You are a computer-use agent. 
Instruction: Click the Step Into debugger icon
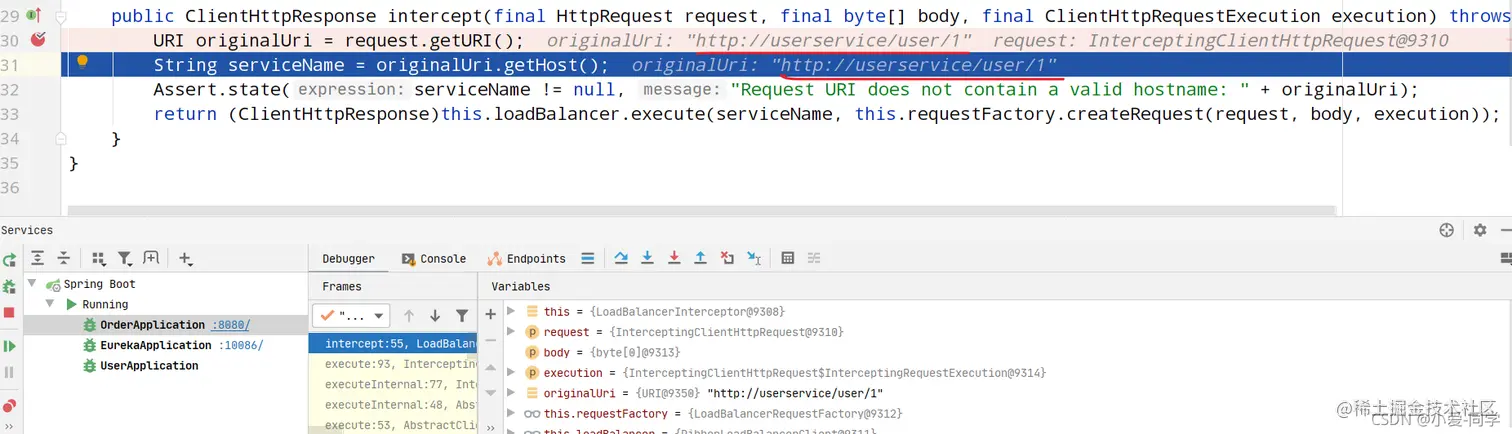click(x=647, y=258)
